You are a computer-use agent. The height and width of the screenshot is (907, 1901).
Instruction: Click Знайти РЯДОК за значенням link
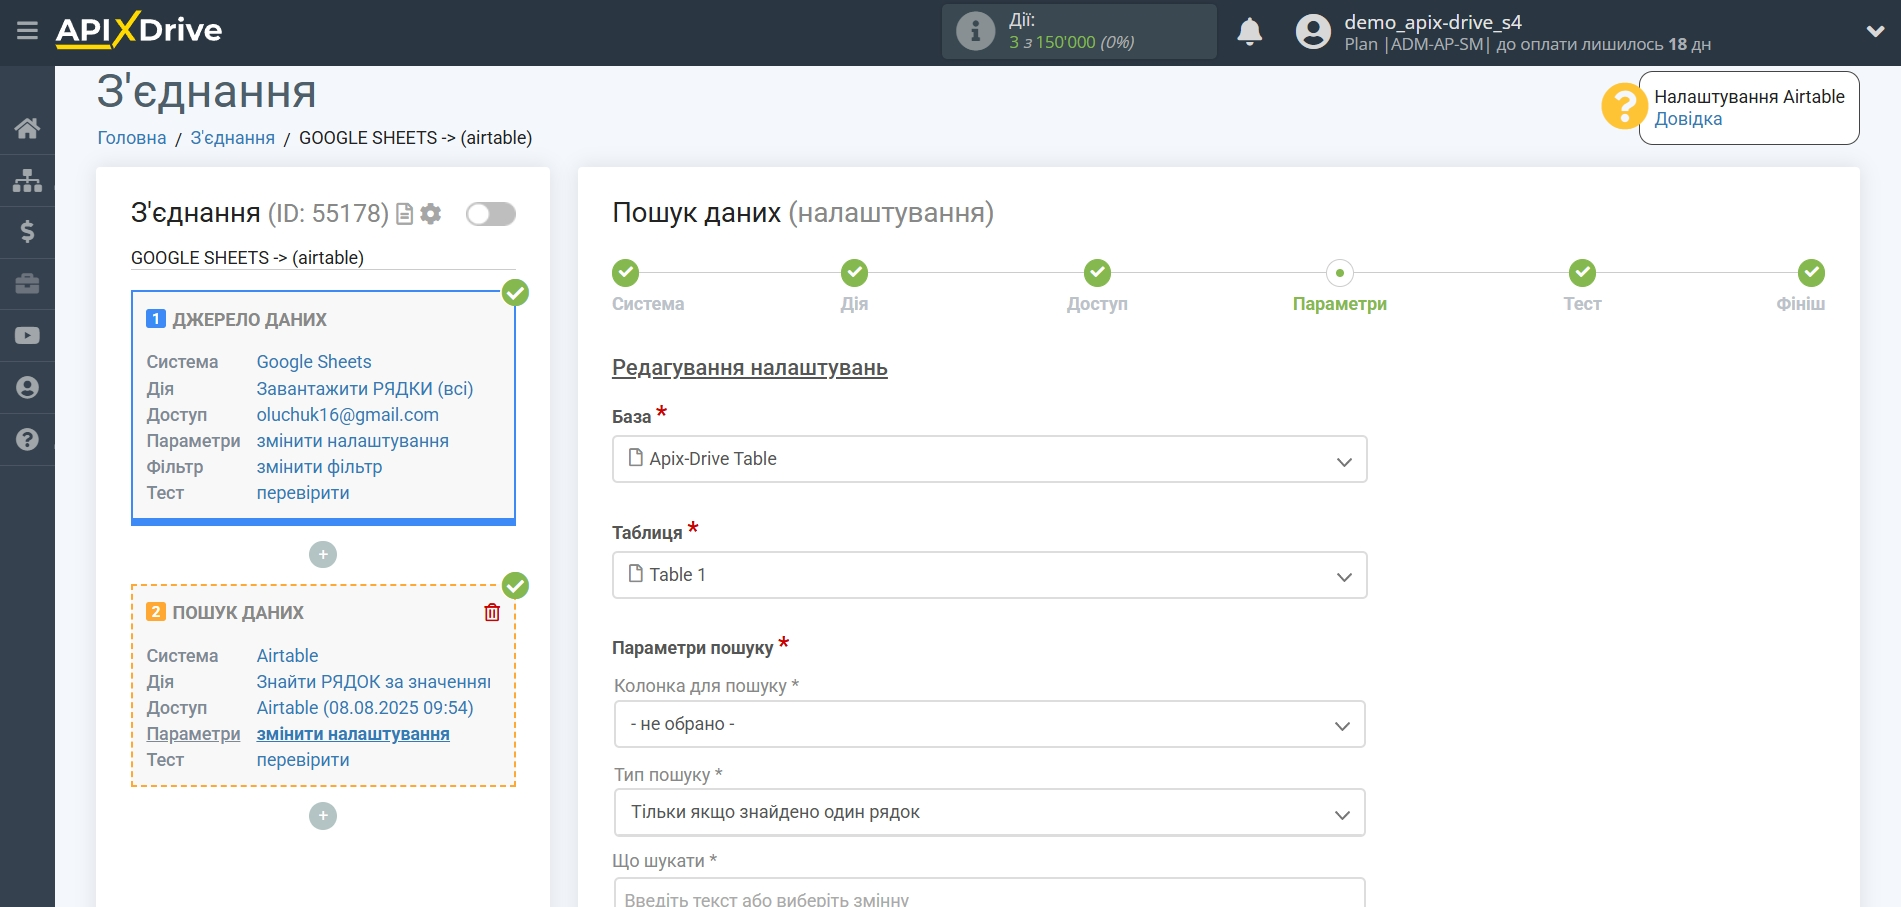tap(374, 682)
